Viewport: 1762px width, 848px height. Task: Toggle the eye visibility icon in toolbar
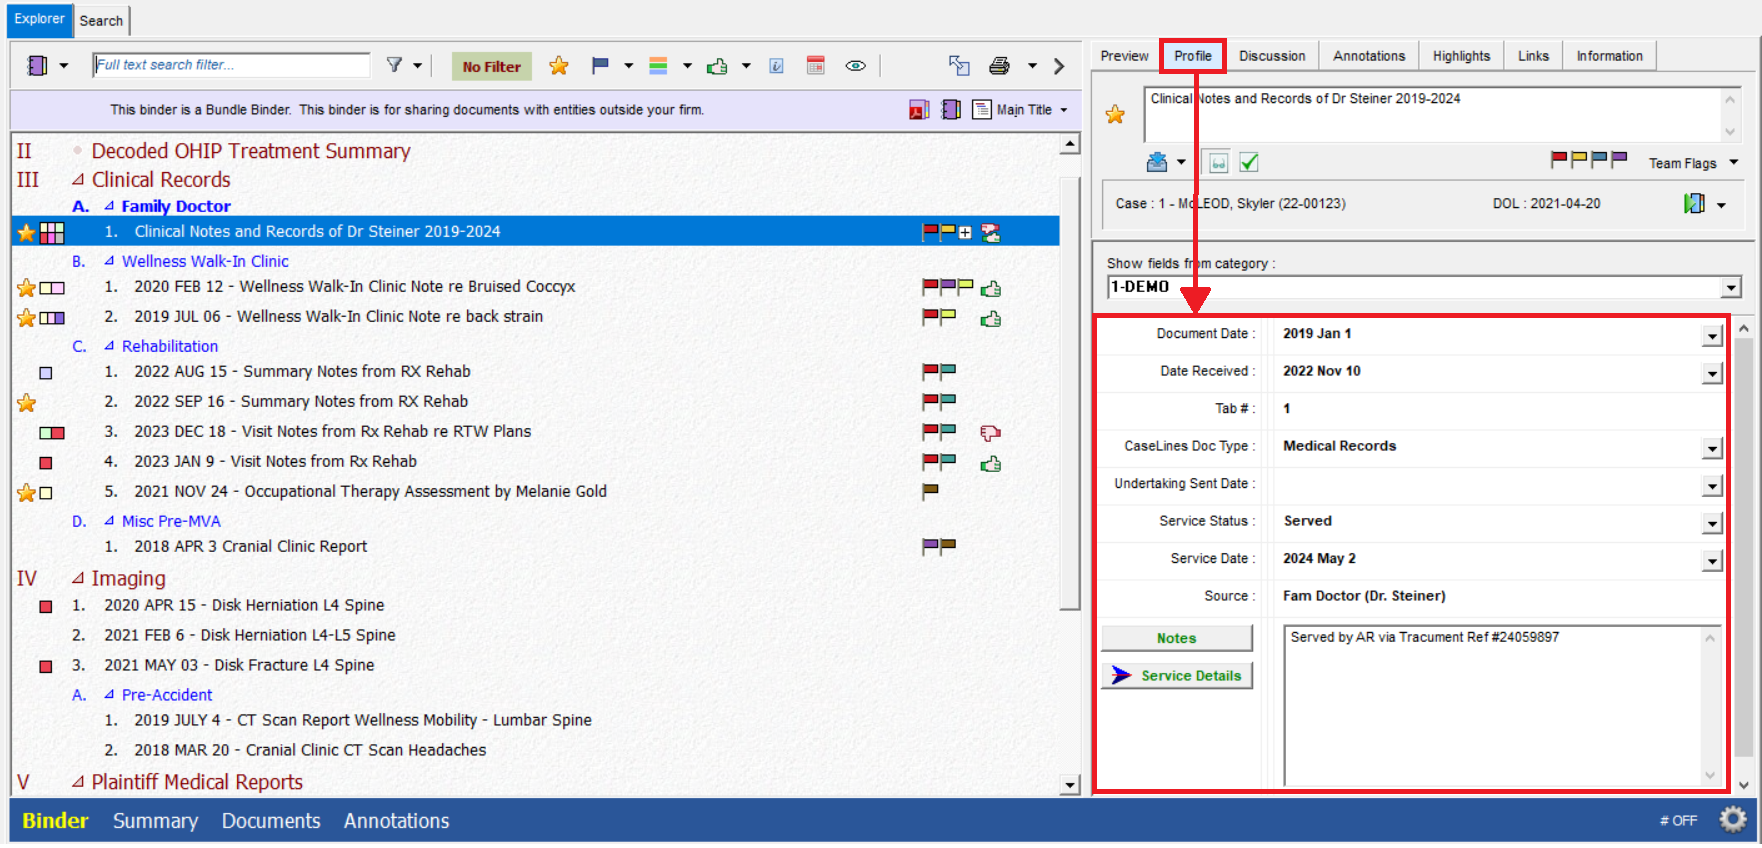855,66
